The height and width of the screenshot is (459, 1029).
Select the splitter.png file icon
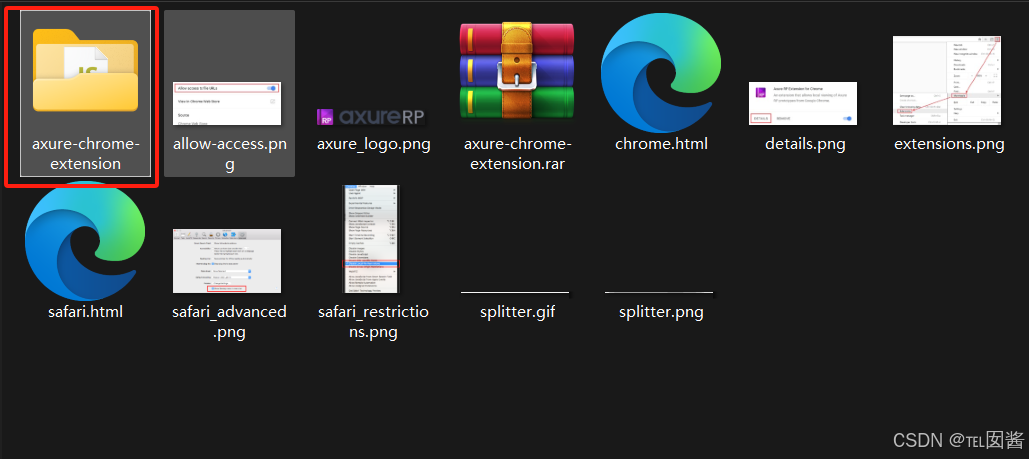point(659,293)
